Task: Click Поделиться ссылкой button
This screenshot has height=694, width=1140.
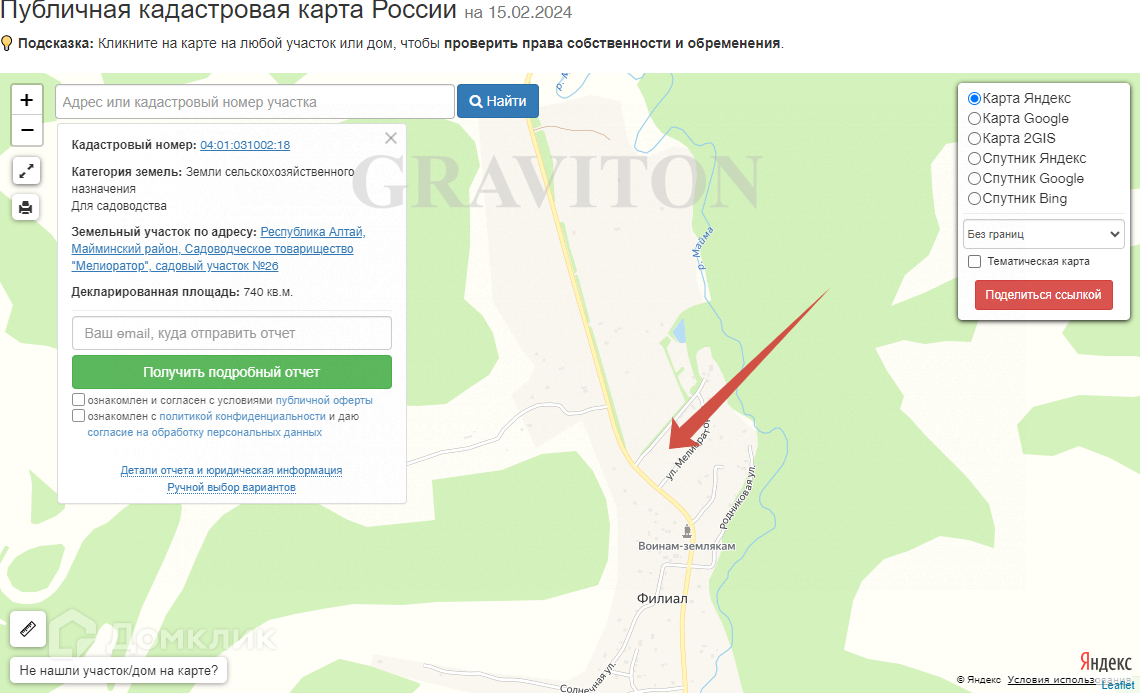Action: [x=1043, y=295]
